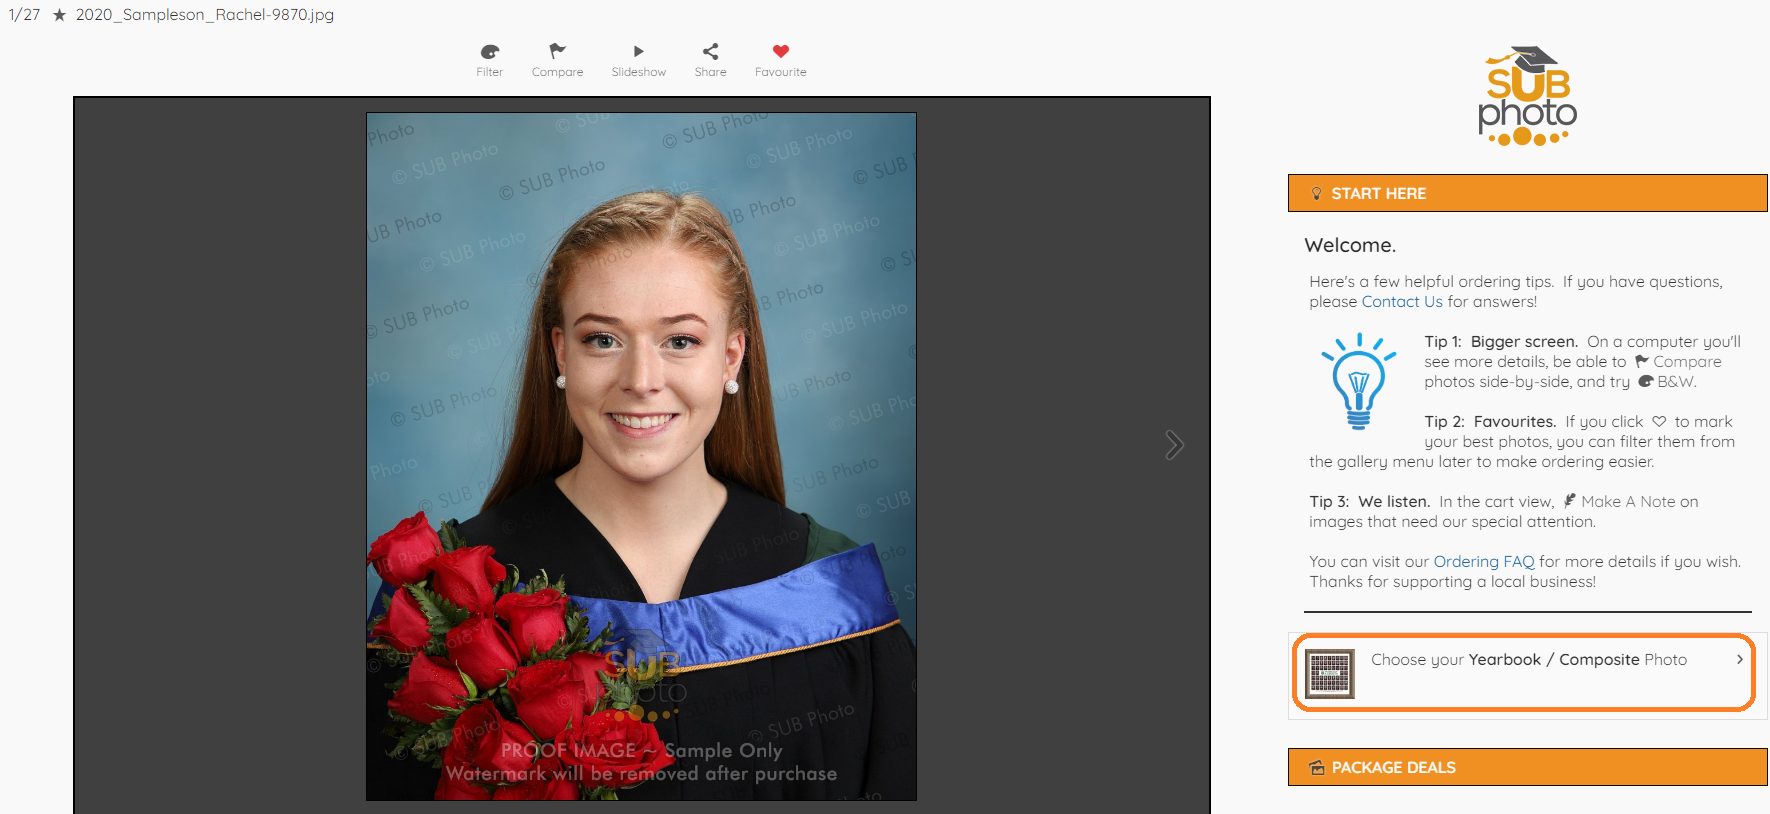Expand the PACKAGE DEALS section
Screen dimensions: 1770x814
[x=1527, y=767]
